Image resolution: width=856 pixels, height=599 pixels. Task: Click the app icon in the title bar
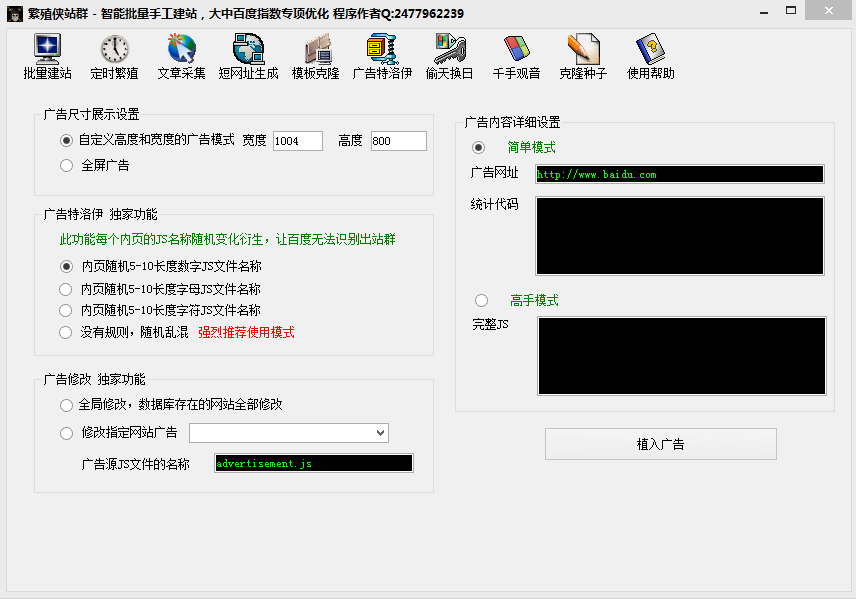pyautogui.click(x=15, y=14)
